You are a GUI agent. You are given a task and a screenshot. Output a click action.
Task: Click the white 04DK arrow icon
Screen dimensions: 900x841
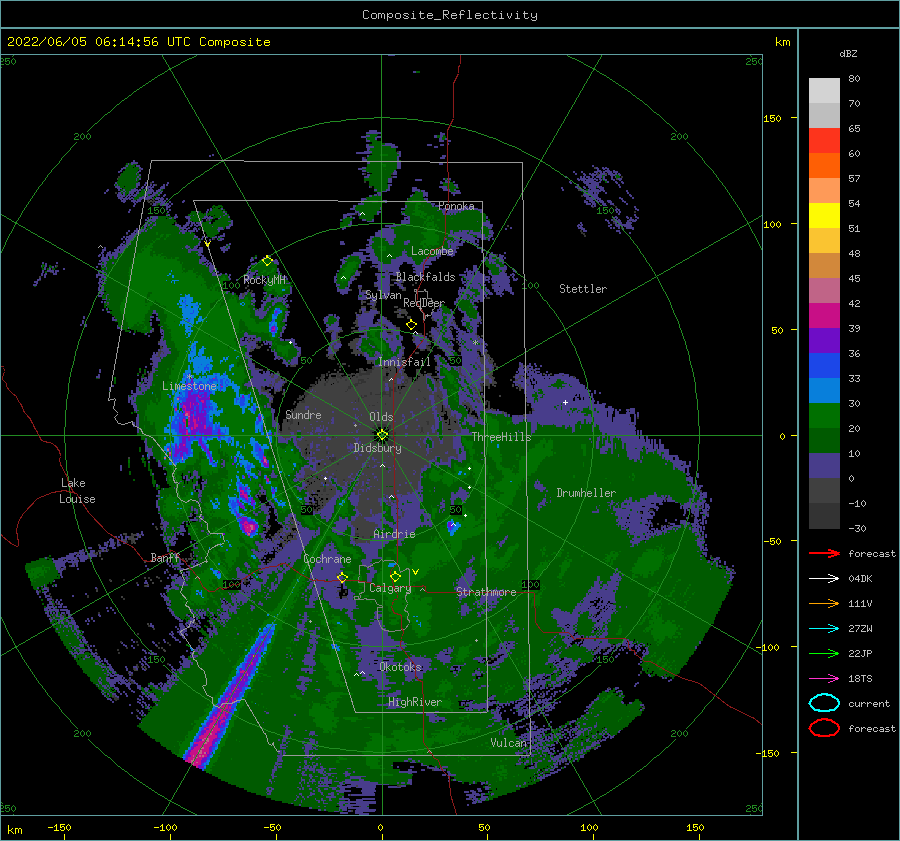click(824, 578)
